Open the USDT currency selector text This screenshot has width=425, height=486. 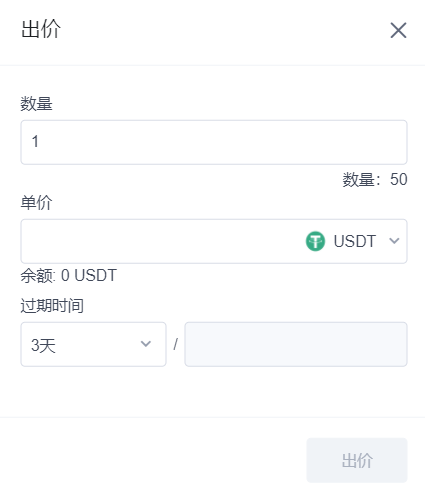pyautogui.click(x=355, y=241)
